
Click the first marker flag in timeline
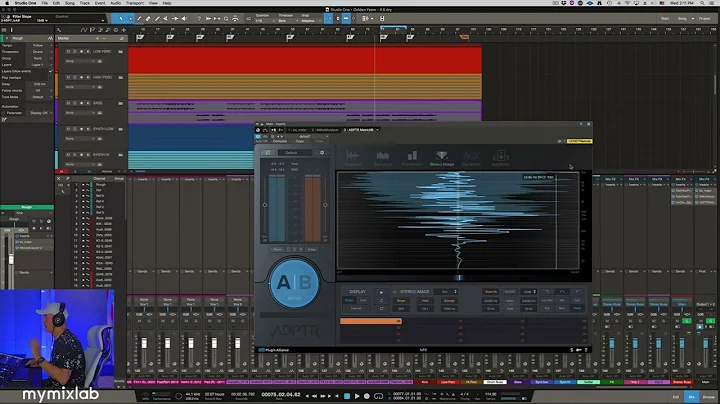[x=140, y=38]
